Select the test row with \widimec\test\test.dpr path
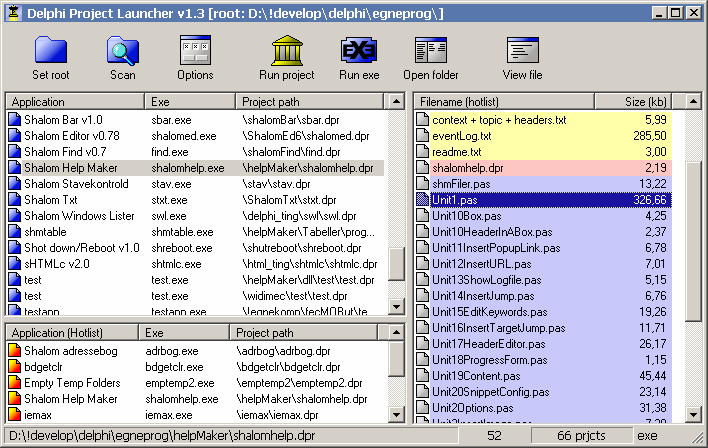This screenshot has width=708, height=448. pyautogui.click(x=196, y=296)
